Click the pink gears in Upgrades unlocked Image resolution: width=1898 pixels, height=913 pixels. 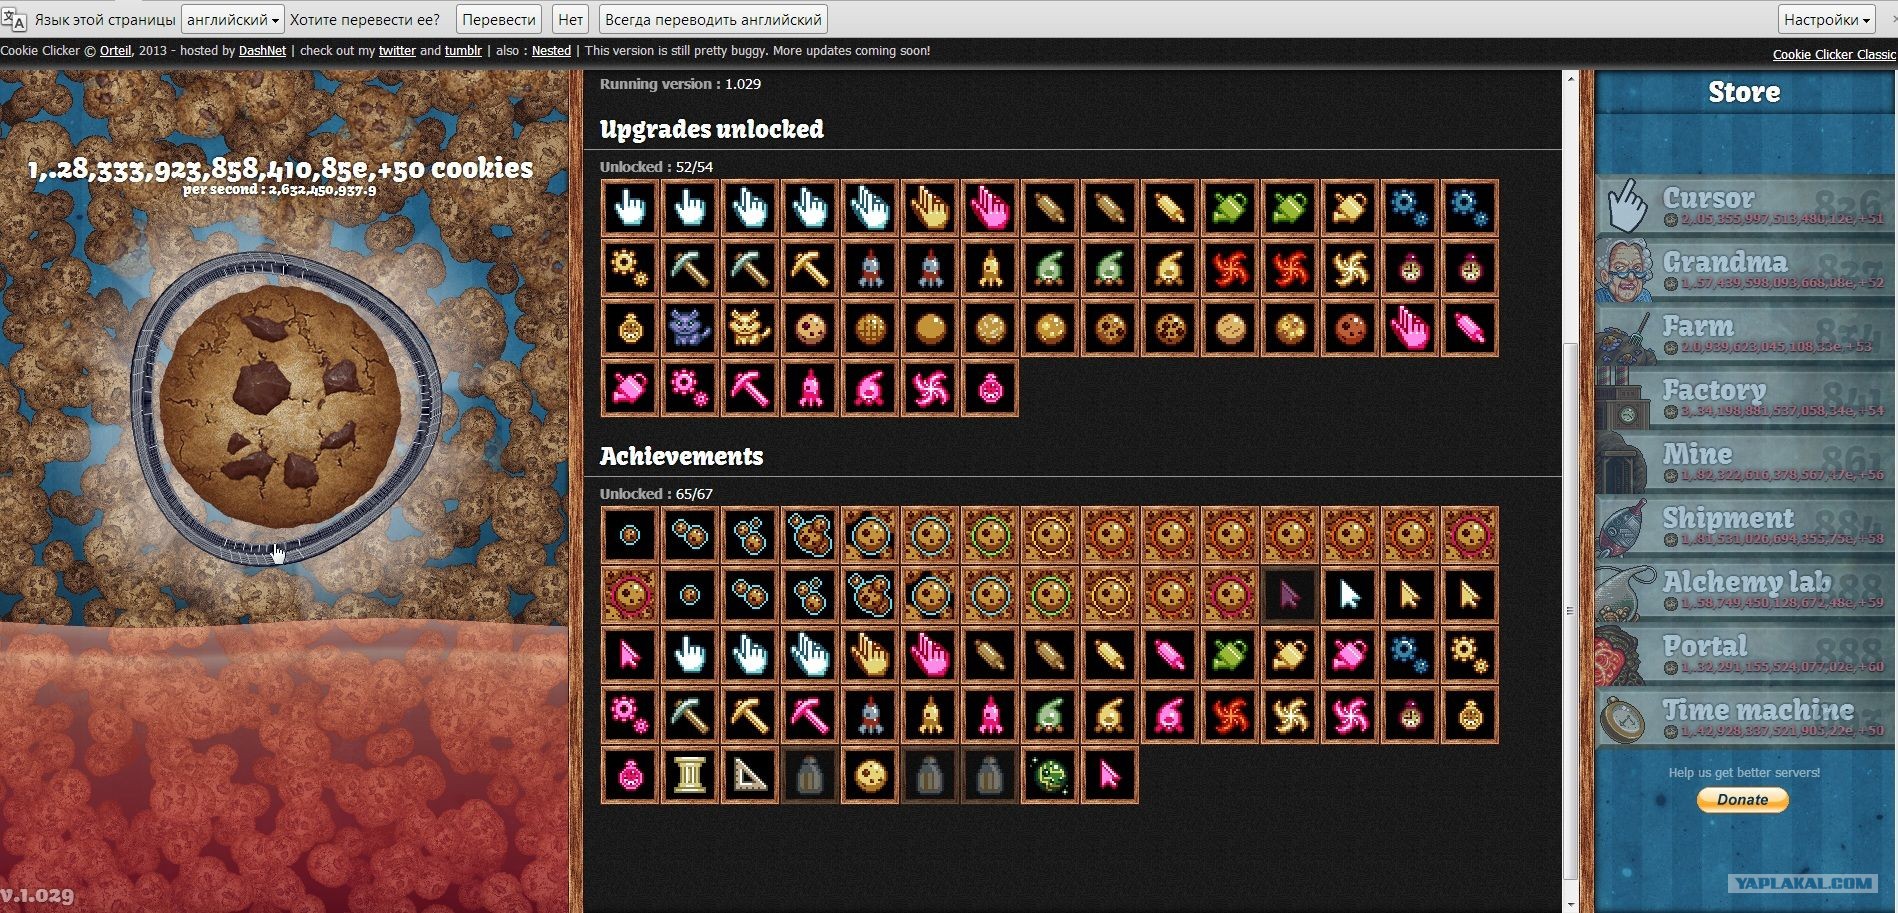(690, 388)
